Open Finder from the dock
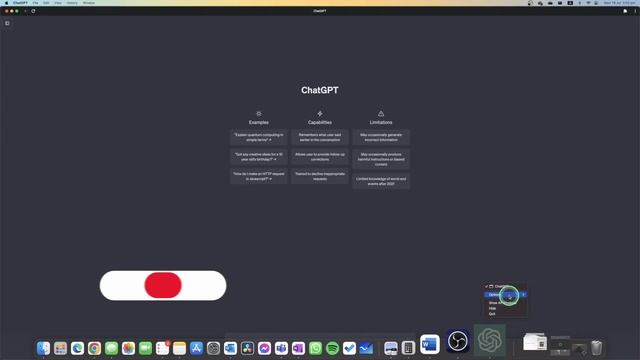The height and width of the screenshot is (360, 640). coord(43,348)
